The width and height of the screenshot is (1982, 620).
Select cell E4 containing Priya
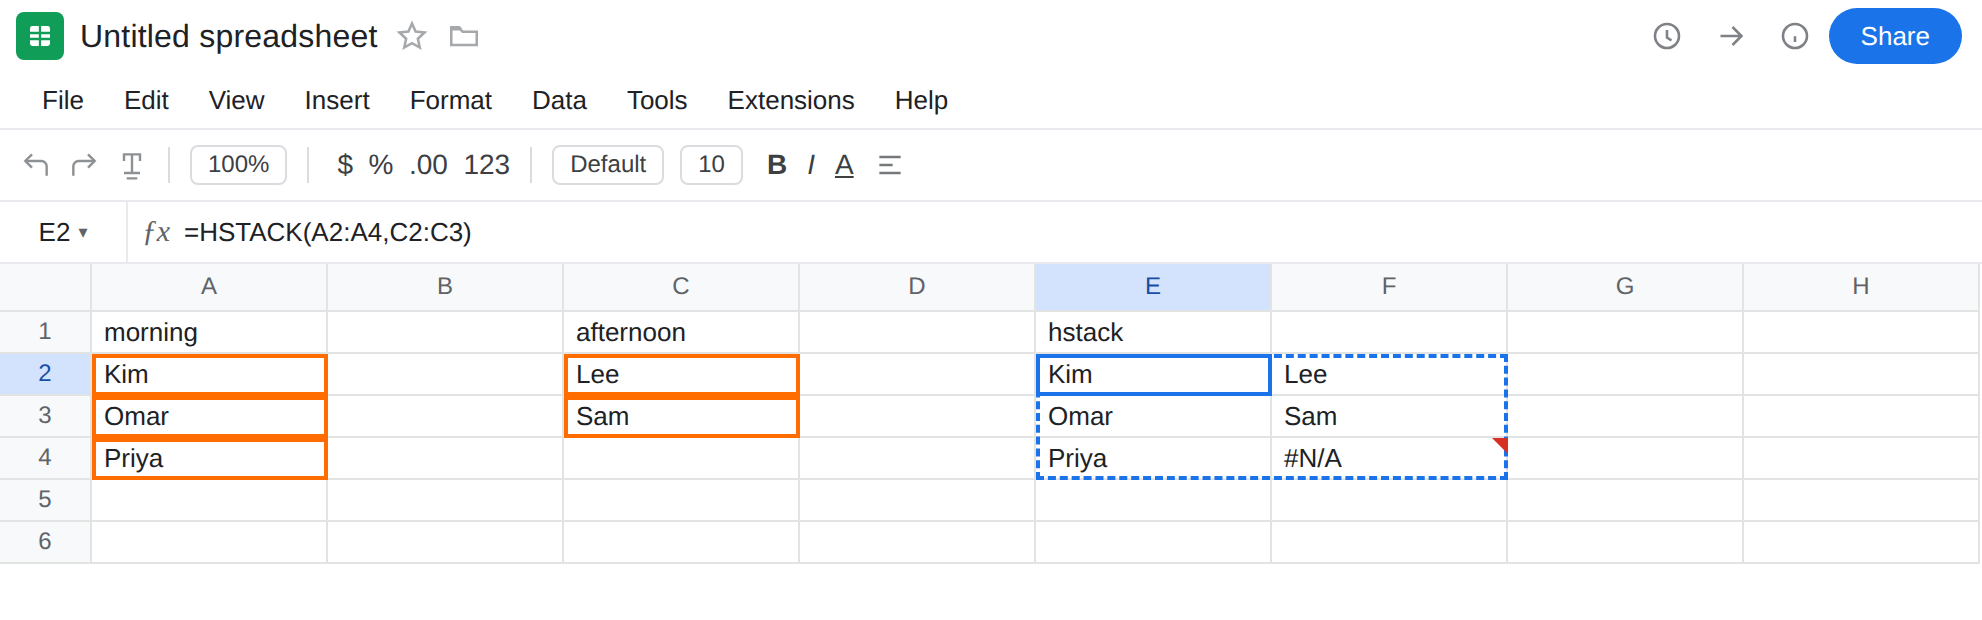pos(1153,458)
